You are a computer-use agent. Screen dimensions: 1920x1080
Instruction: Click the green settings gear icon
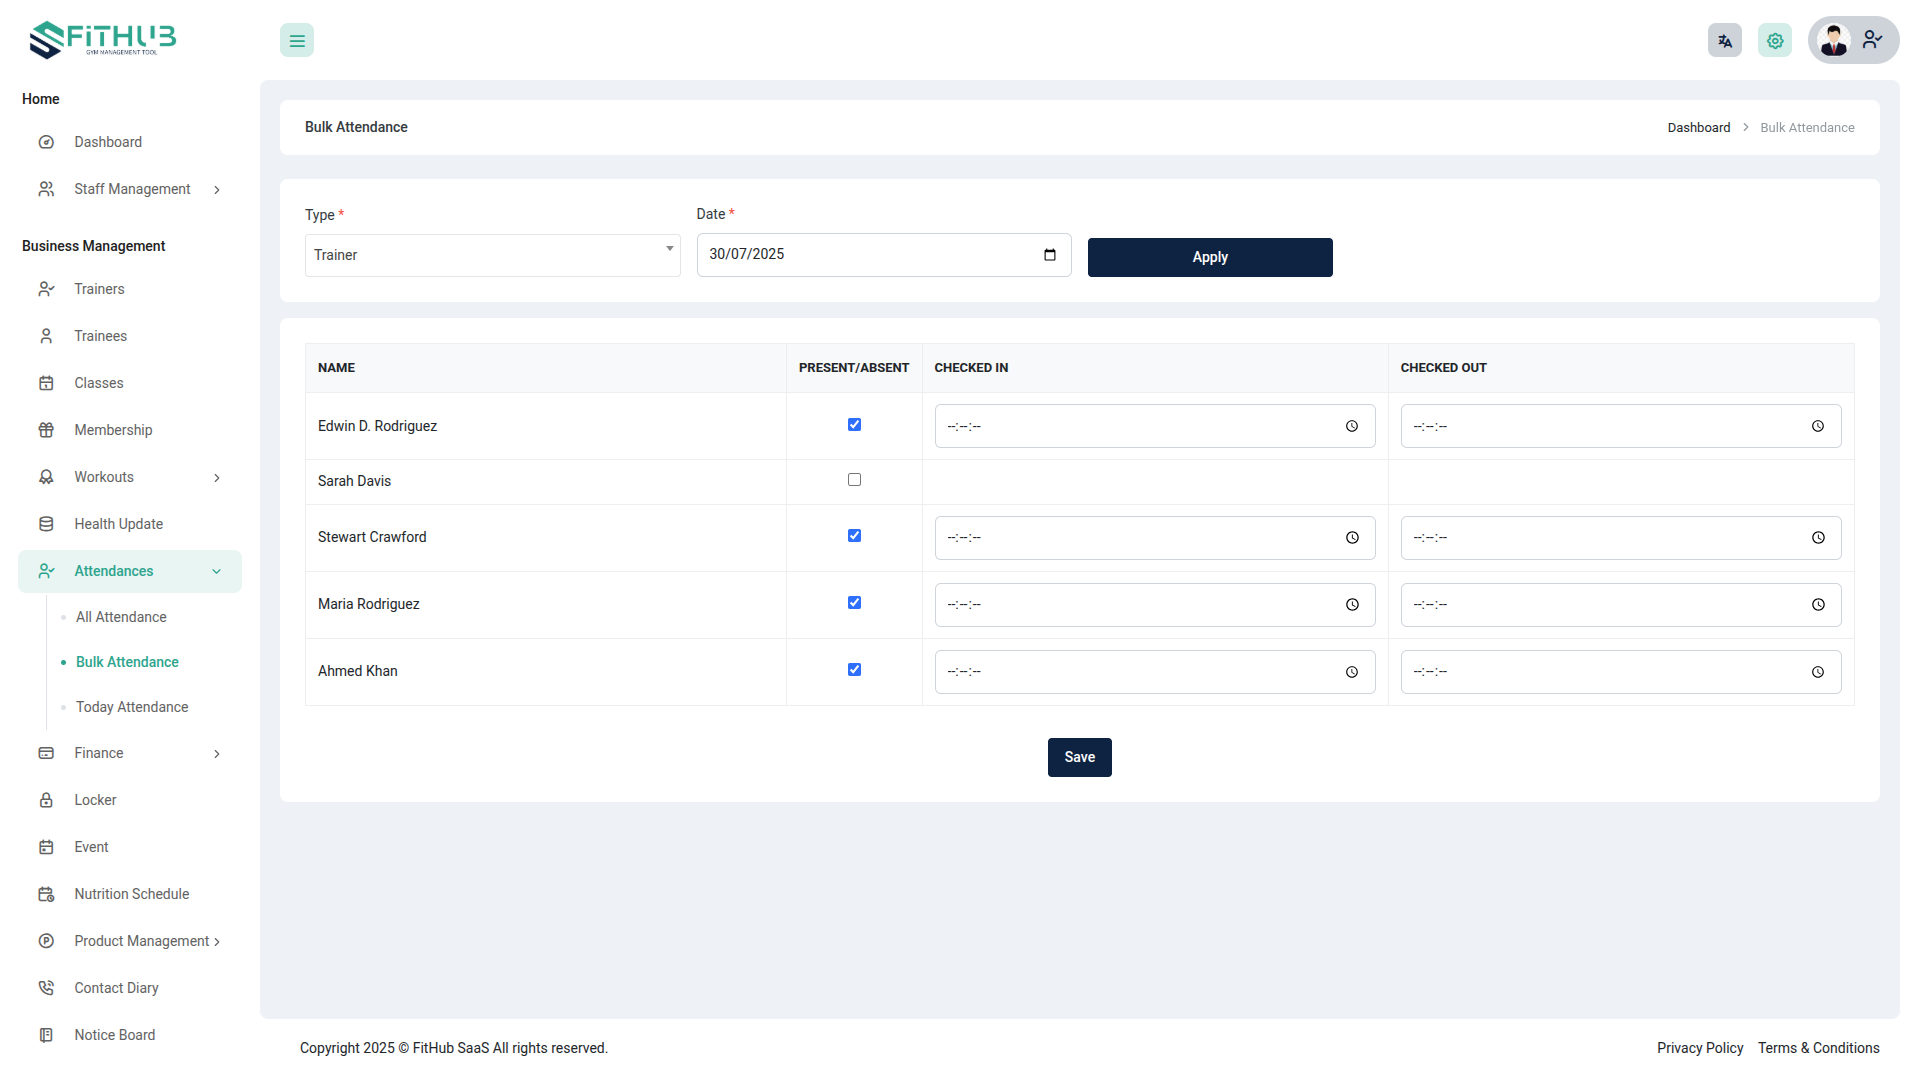(1774, 41)
